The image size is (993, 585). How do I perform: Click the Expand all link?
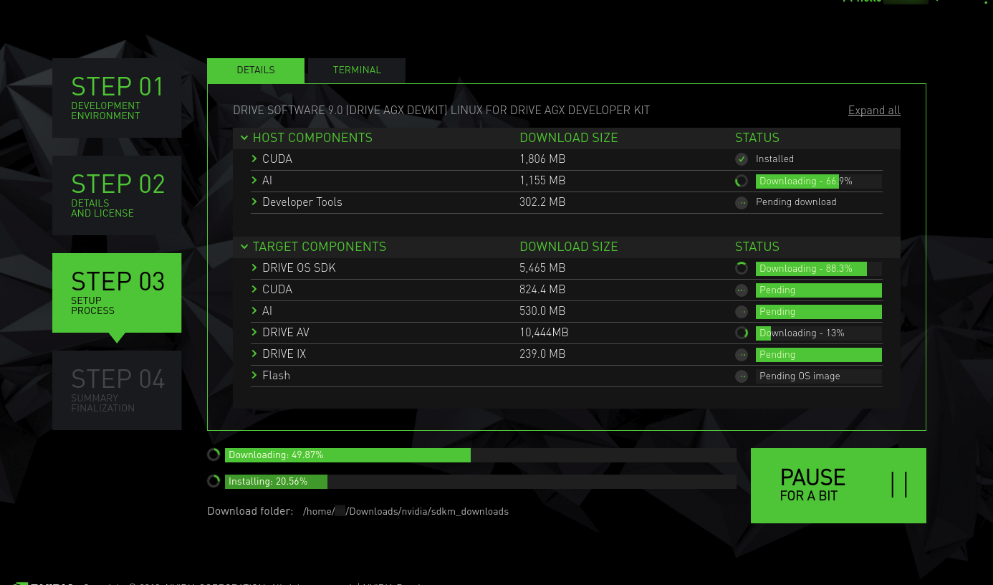(874, 110)
